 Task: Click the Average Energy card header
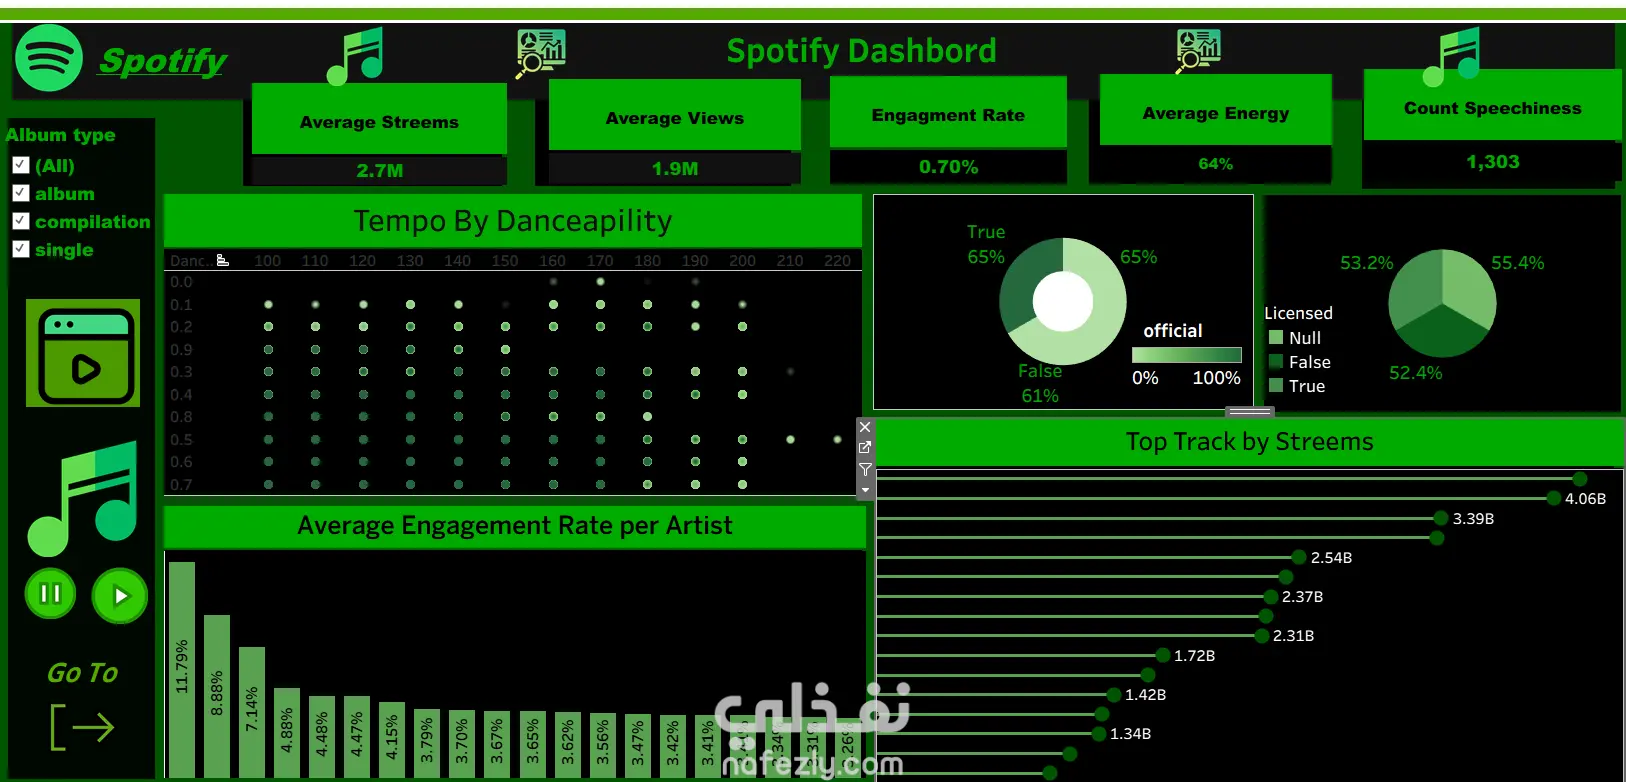tap(1216, 110)
